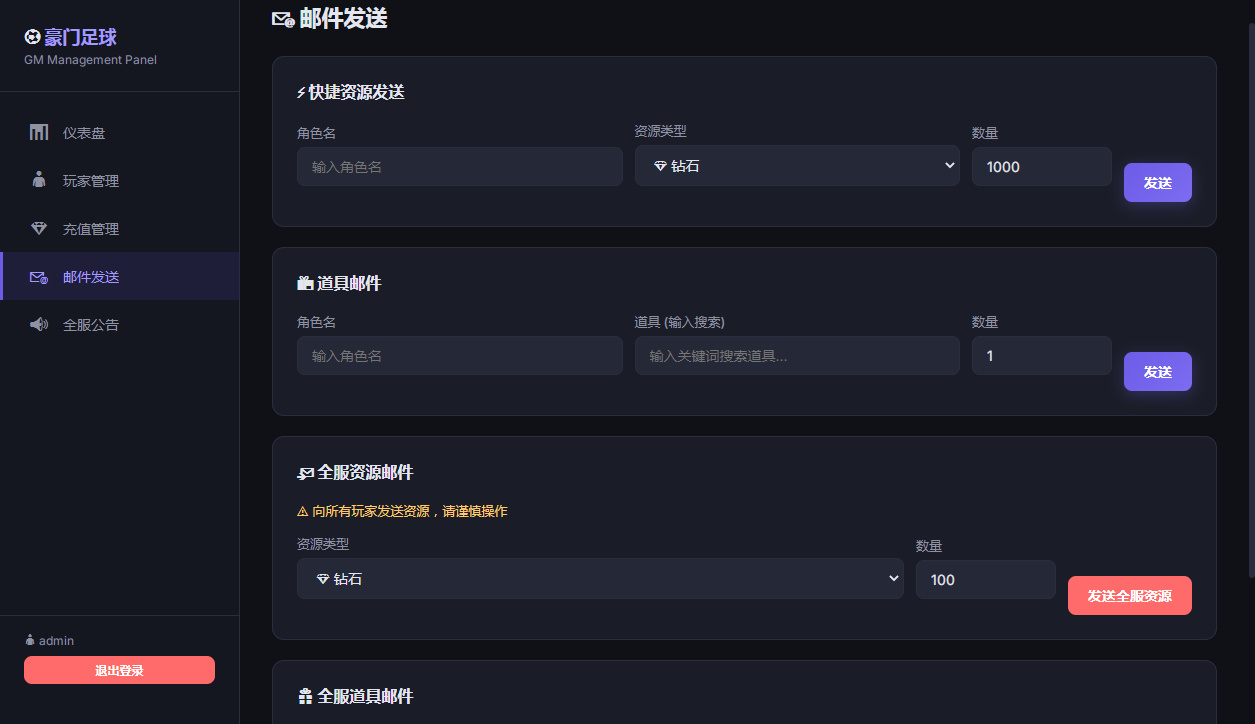Screen dimensions: 1255x724
Task: Select the speaker icon beside 全服公告
Action: pos(38,324)
